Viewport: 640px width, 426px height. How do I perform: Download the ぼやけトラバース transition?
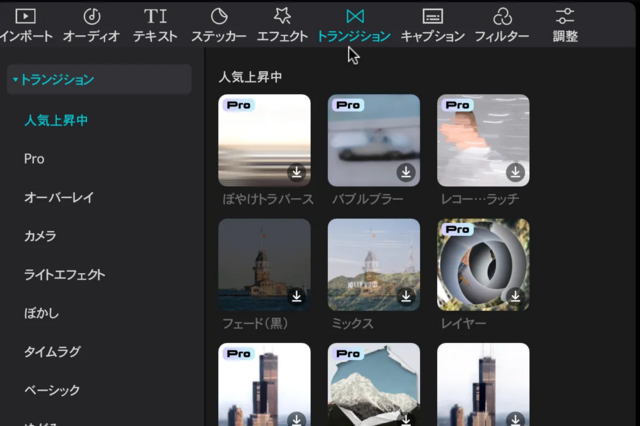pos(297,172)
